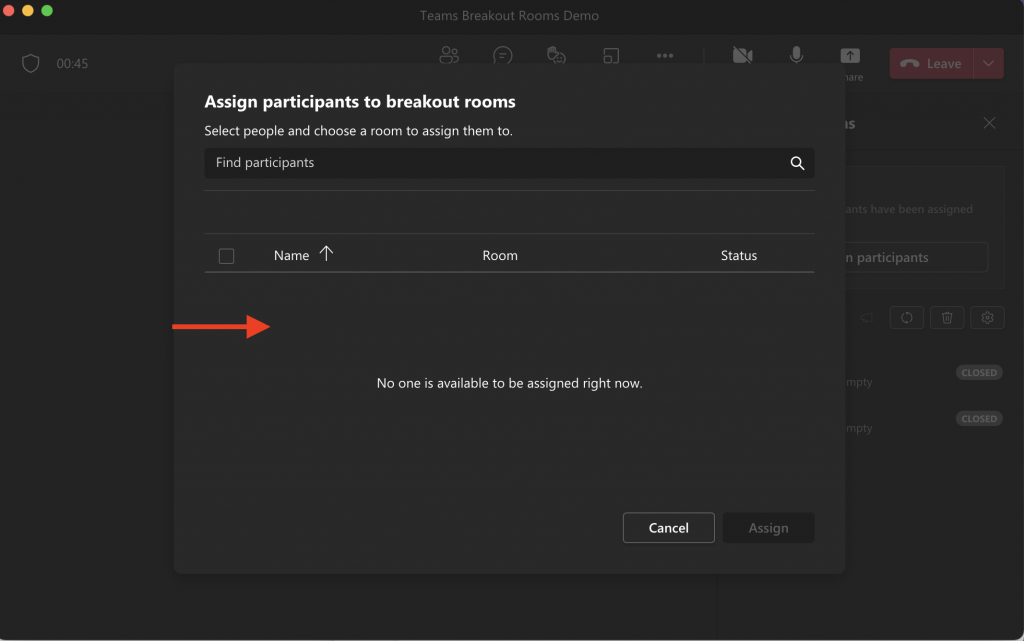Image resolution: width=1024 pixels, height=641 pixels.
Task: Open the More actions ellipsis
Action: click(x=665, y=56)
